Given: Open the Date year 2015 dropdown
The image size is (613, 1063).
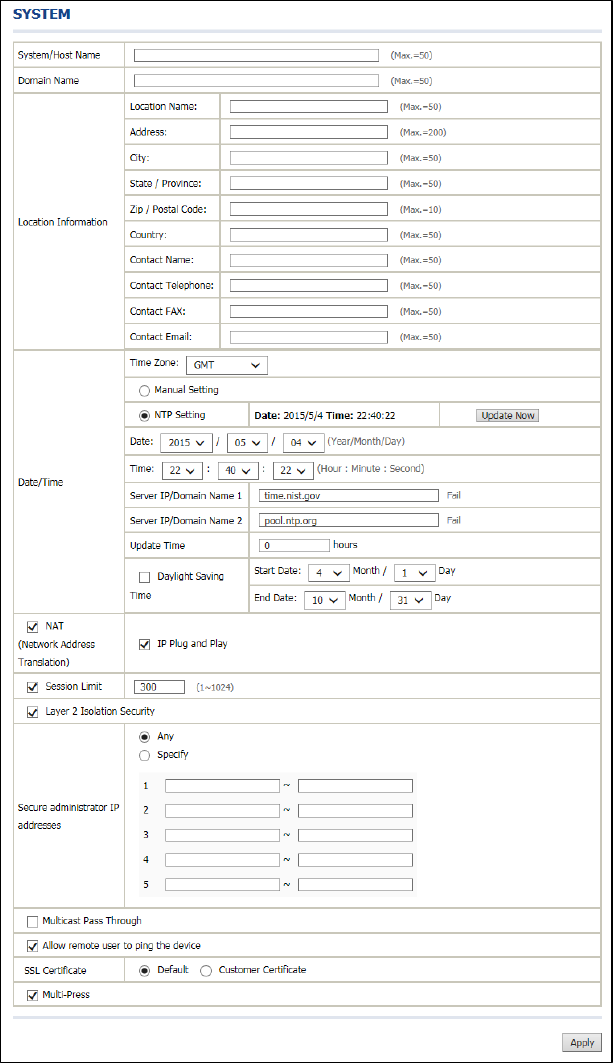Looking at the screenshot, I should point(186,443).
